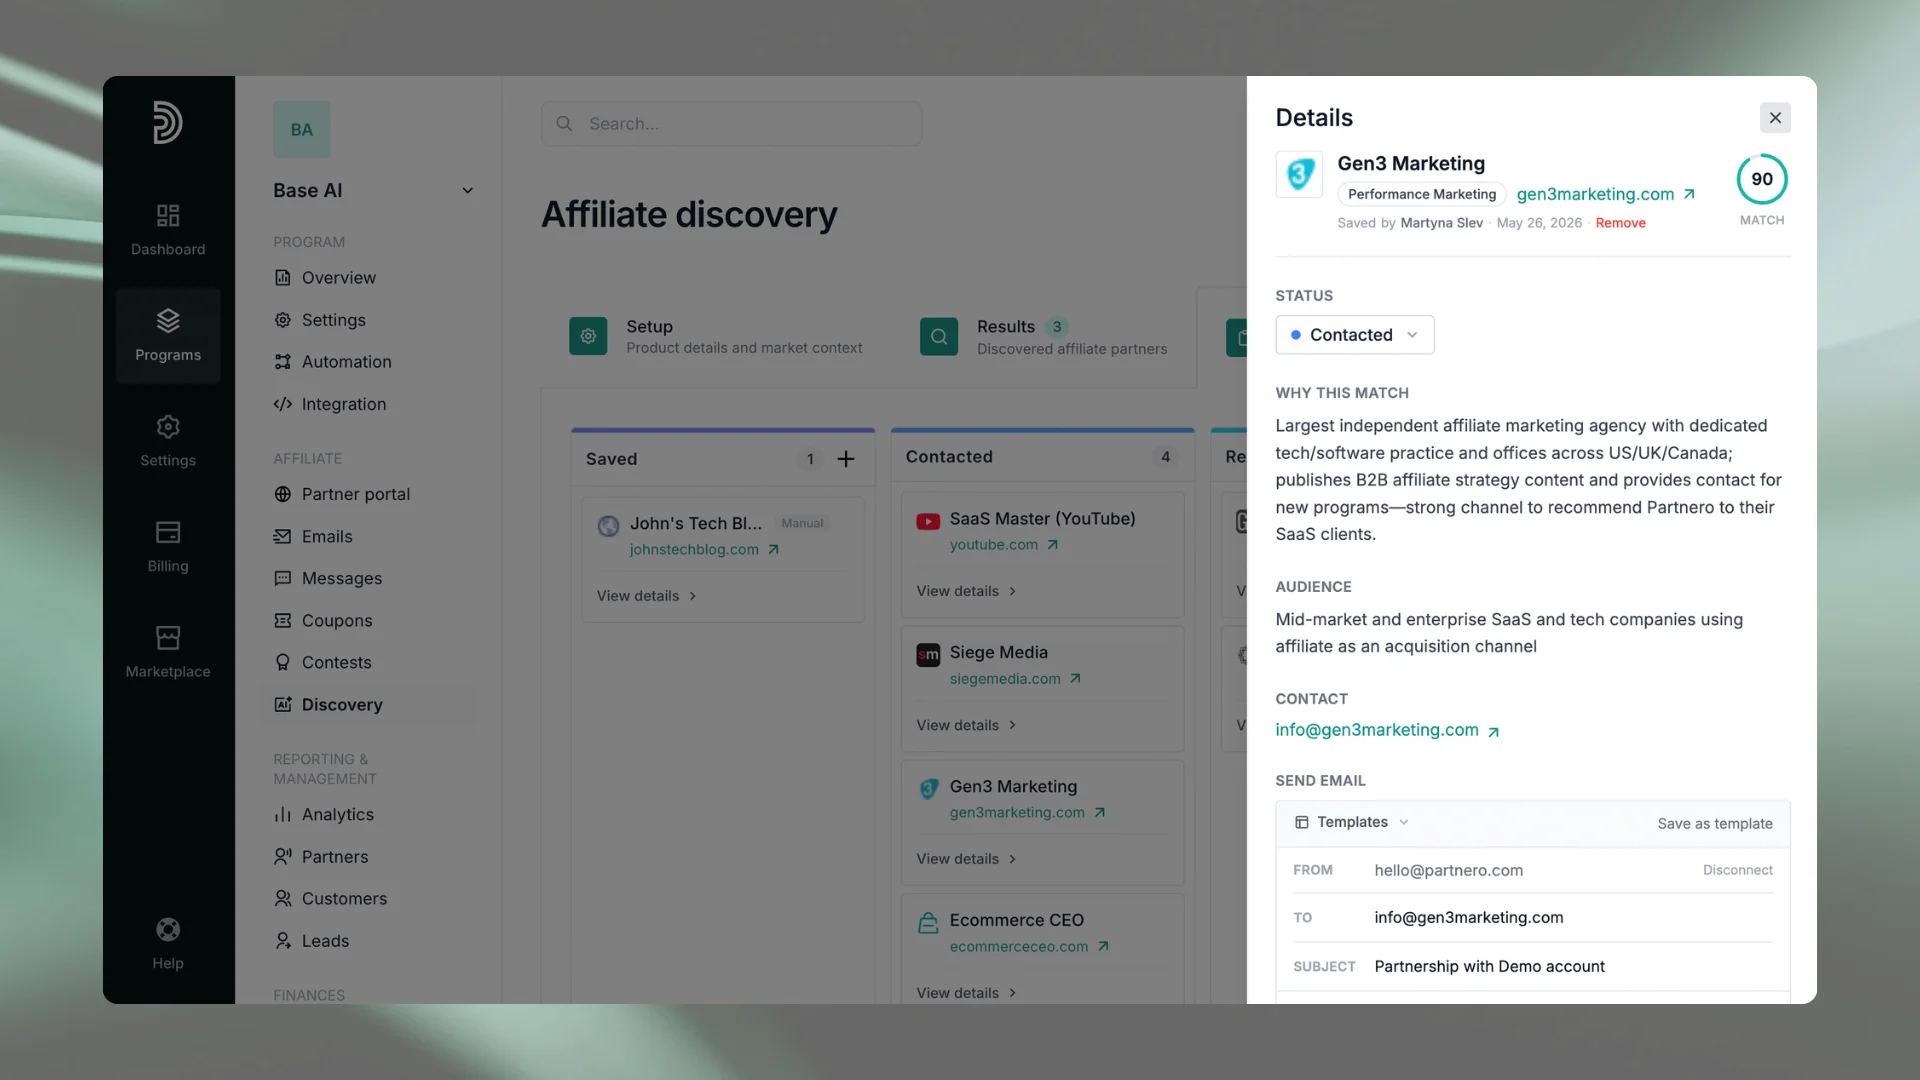Click the Analytics bar chart icon
This screenshot has width=1920, height=1080.
tap(283, 814)
